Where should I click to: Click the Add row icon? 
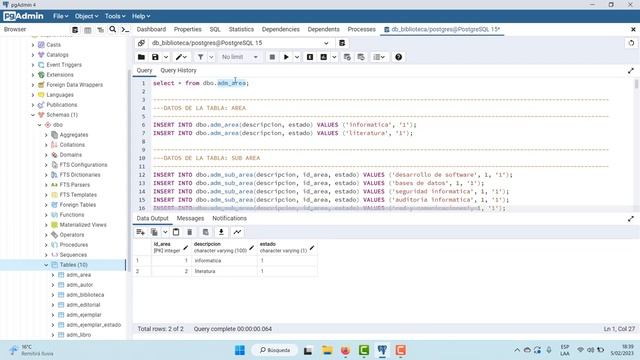click(x=140, y=232)
